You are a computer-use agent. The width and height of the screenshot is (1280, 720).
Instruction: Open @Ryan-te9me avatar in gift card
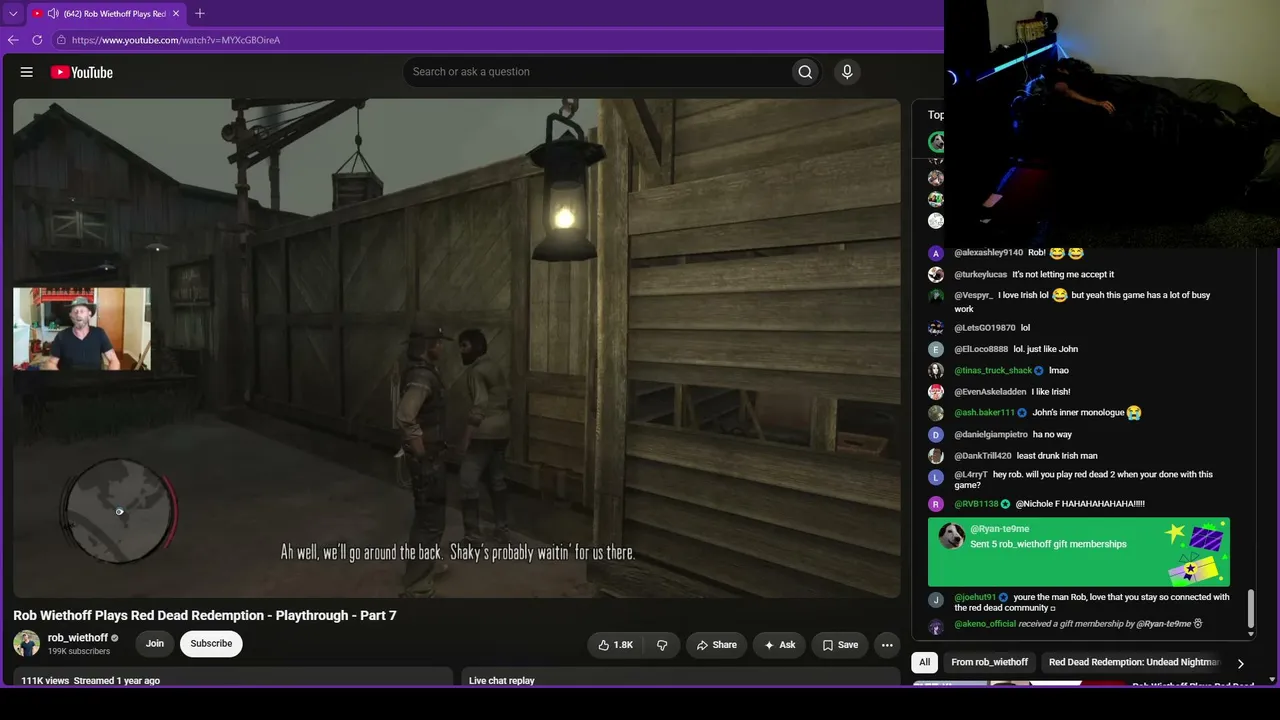tap(951, 537)
